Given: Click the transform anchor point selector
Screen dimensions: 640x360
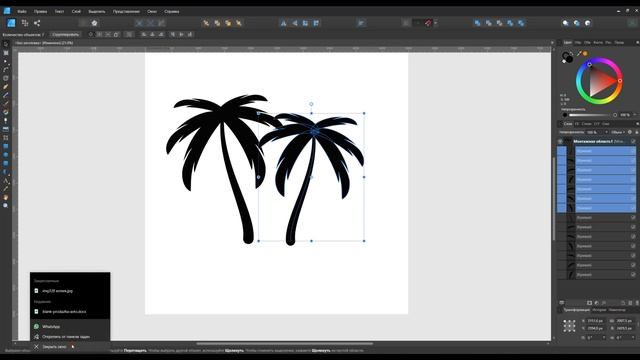Looking at the screenshot, I should (569, 326).
